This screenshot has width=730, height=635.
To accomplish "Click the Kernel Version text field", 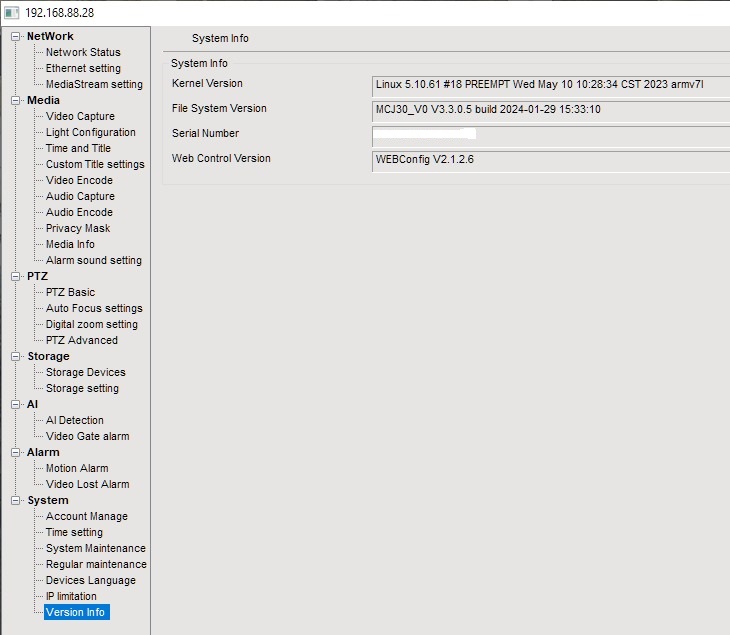I will (x=550, y=84).
